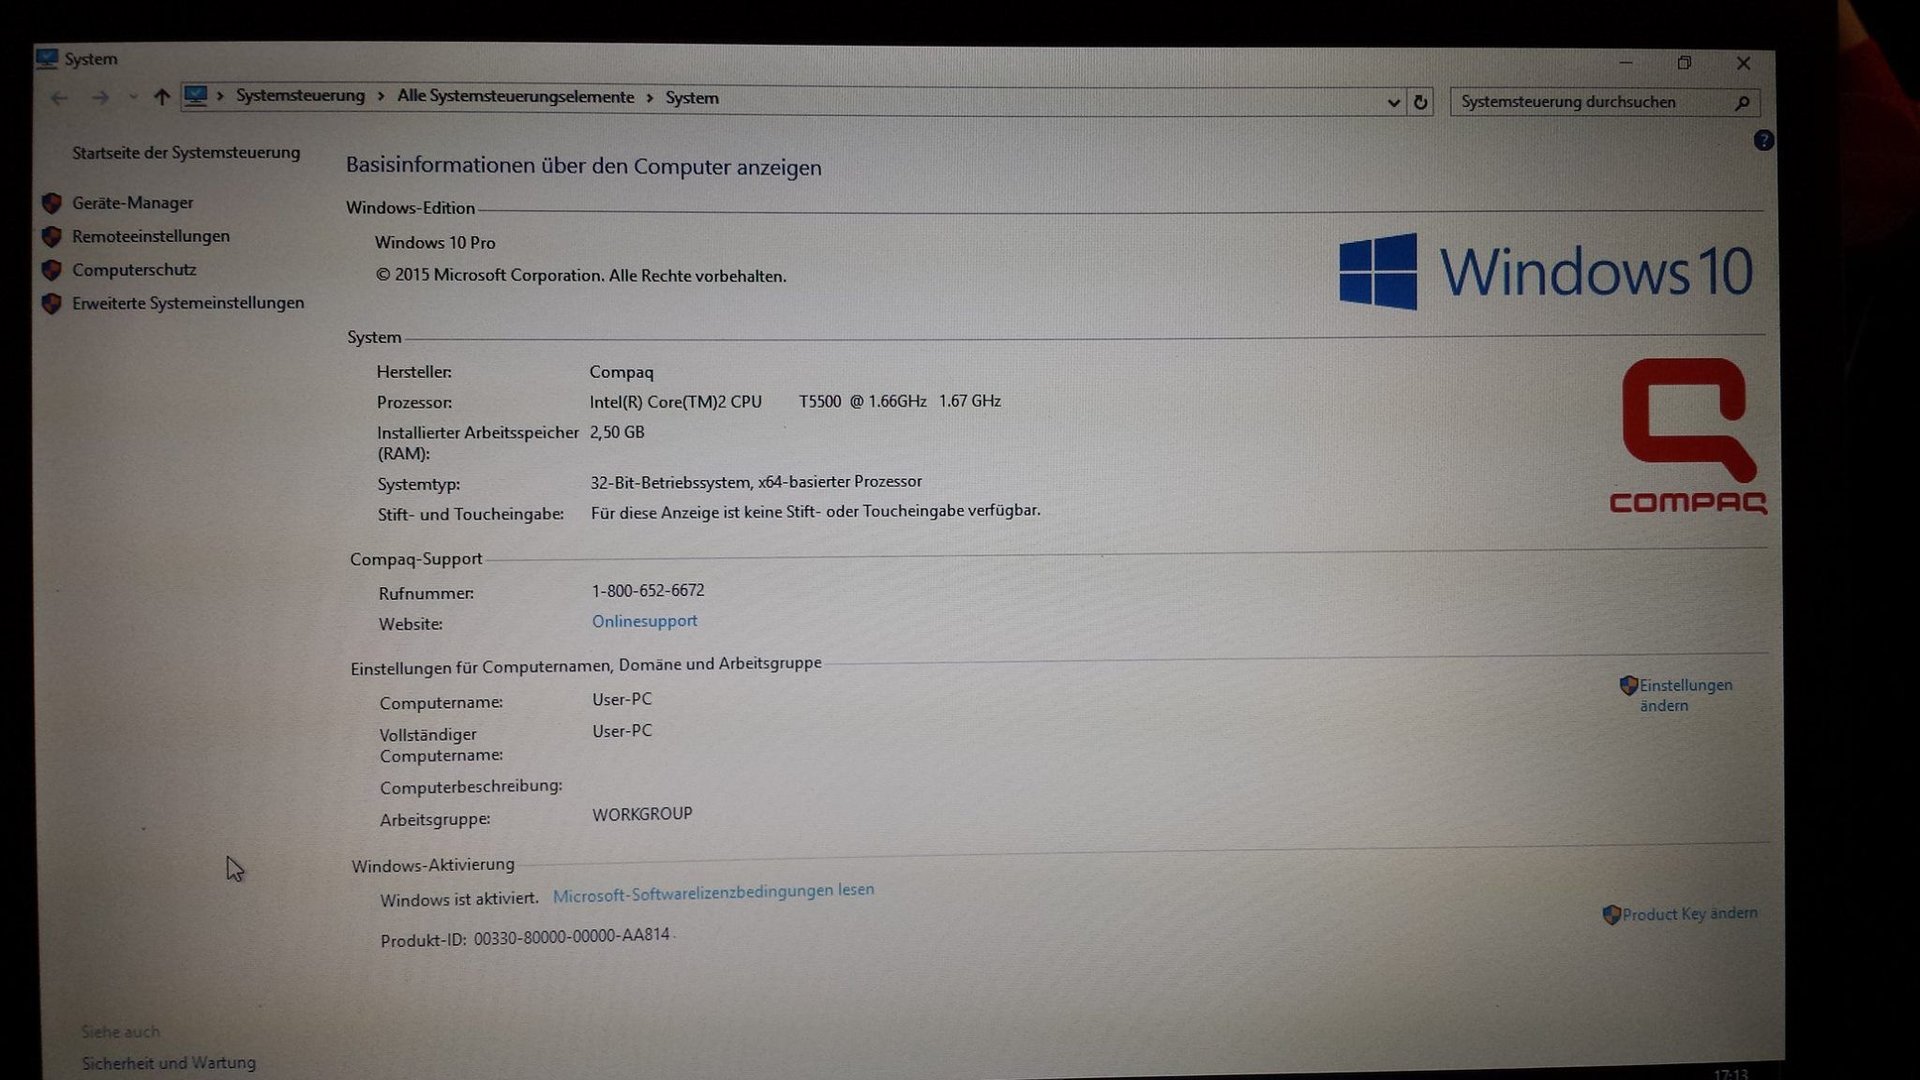Click the Windows 10 Pro edition text
This screenshot has height=1080, width=1920.
click(x=435, y=243)
